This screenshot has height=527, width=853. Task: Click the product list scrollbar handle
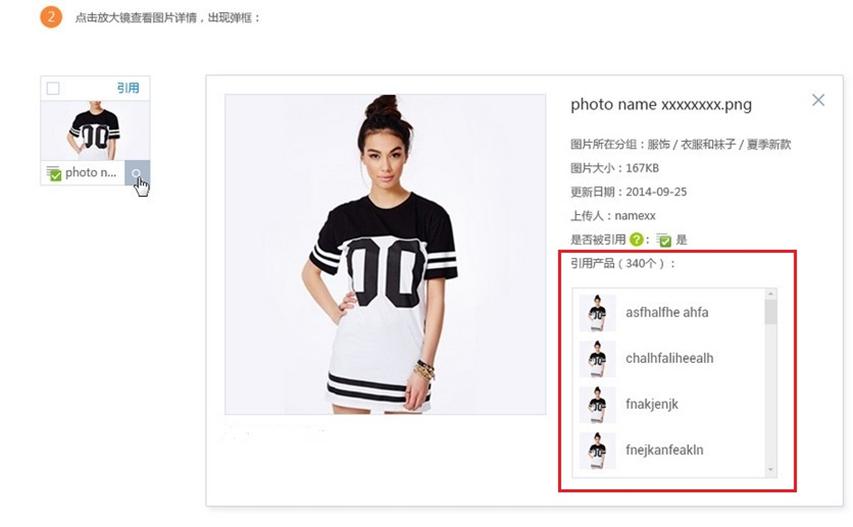(770, 312)
